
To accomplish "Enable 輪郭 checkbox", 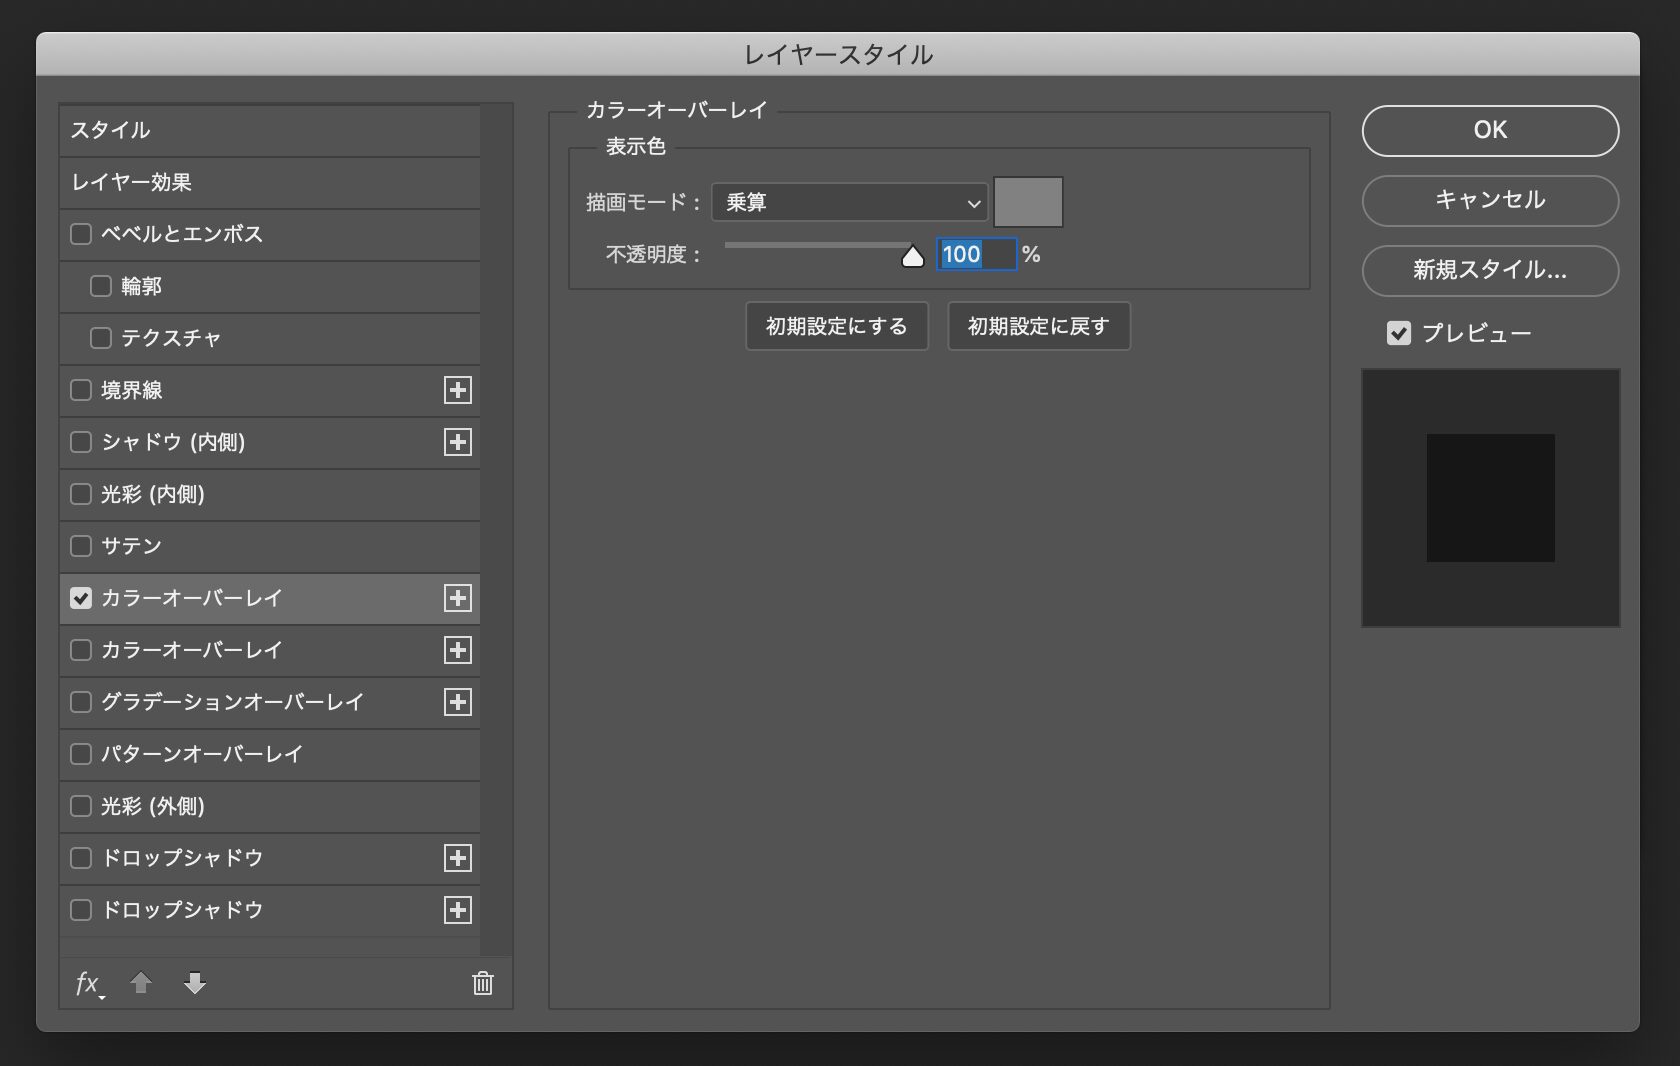I will 101,286.
